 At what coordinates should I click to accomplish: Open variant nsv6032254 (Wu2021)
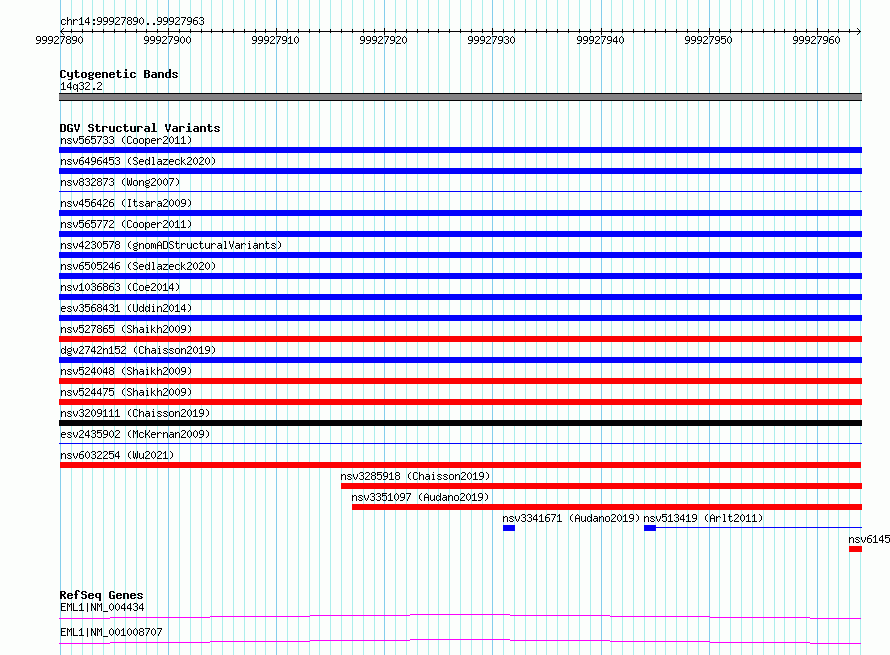(x=117, y=455)
